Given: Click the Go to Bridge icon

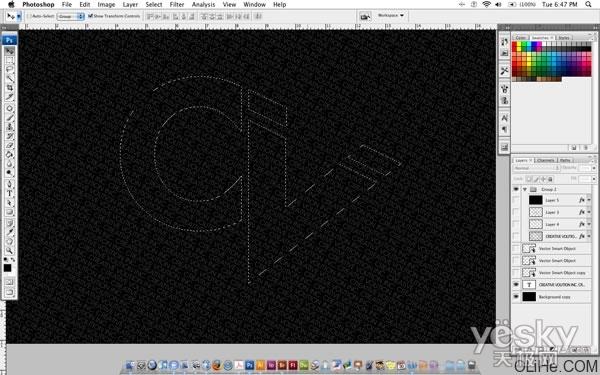Looking at the screenshot, I should pyautogui.click(x=365, y=16).
